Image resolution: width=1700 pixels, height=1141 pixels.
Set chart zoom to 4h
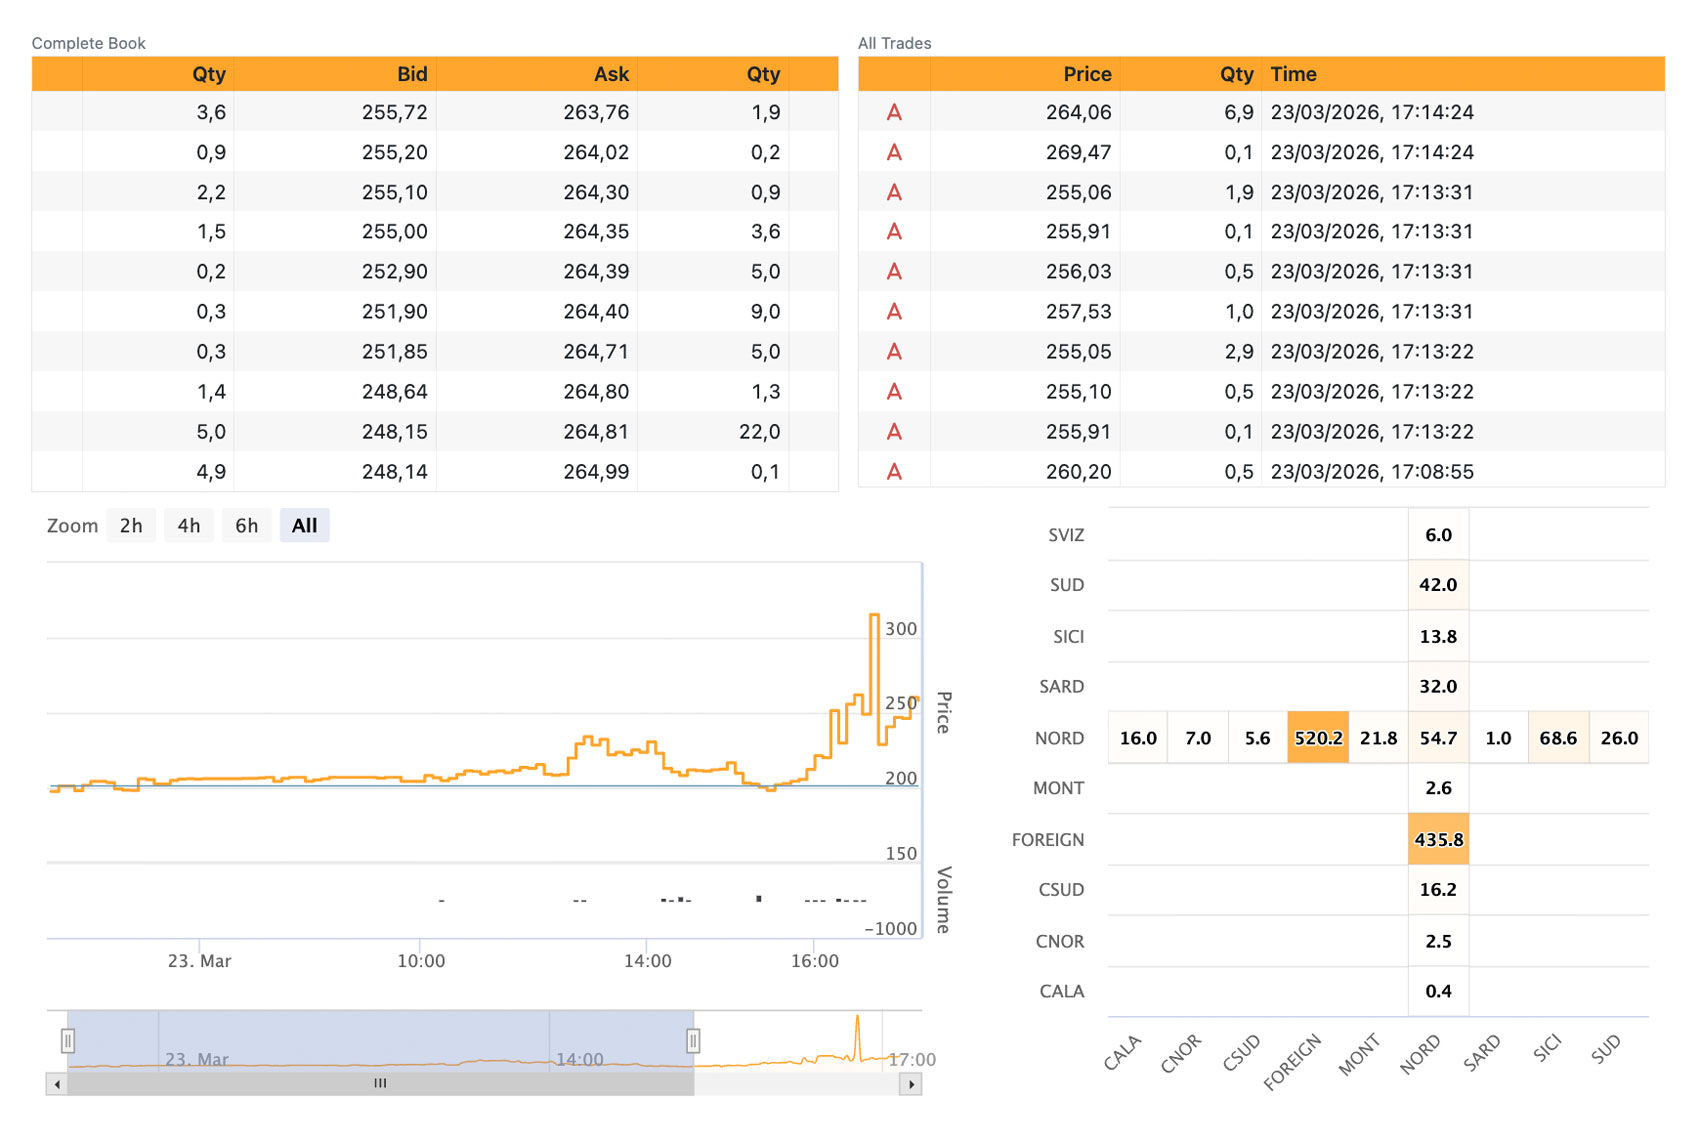point(189,526)
